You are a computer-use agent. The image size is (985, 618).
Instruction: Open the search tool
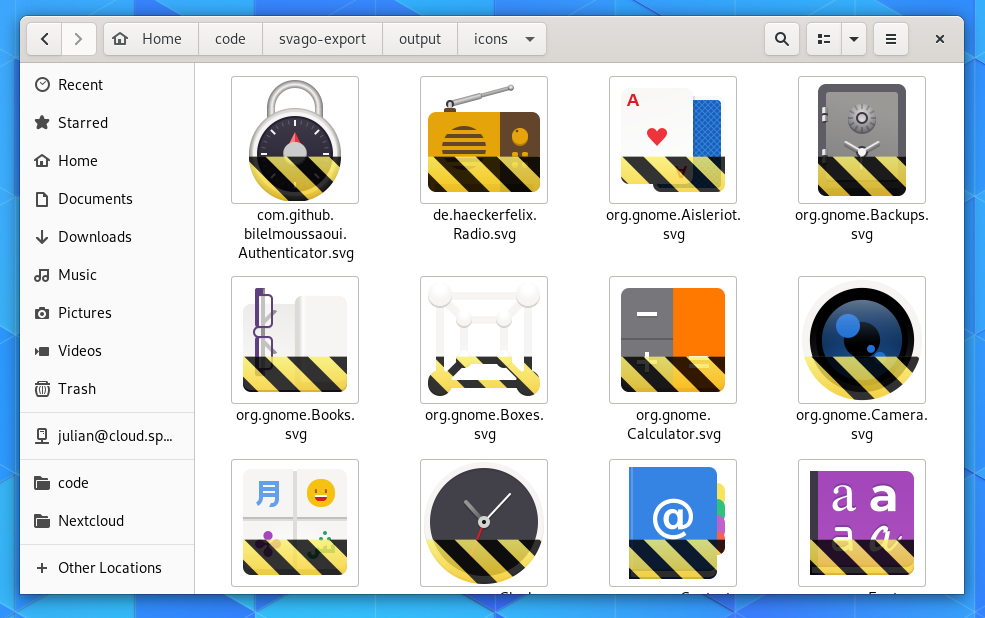[781, 39]
